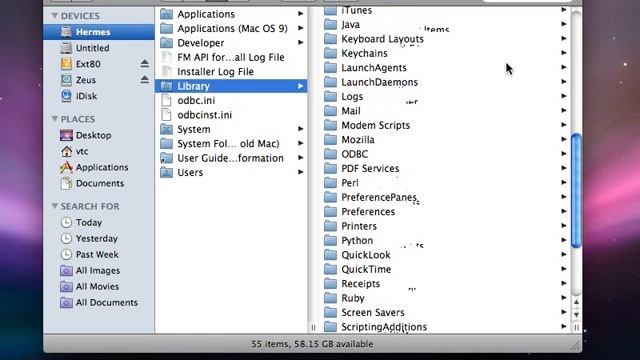This screenshot has height=360, width=640.
Task: Select the Users folder icon
Action: point(166,172)
